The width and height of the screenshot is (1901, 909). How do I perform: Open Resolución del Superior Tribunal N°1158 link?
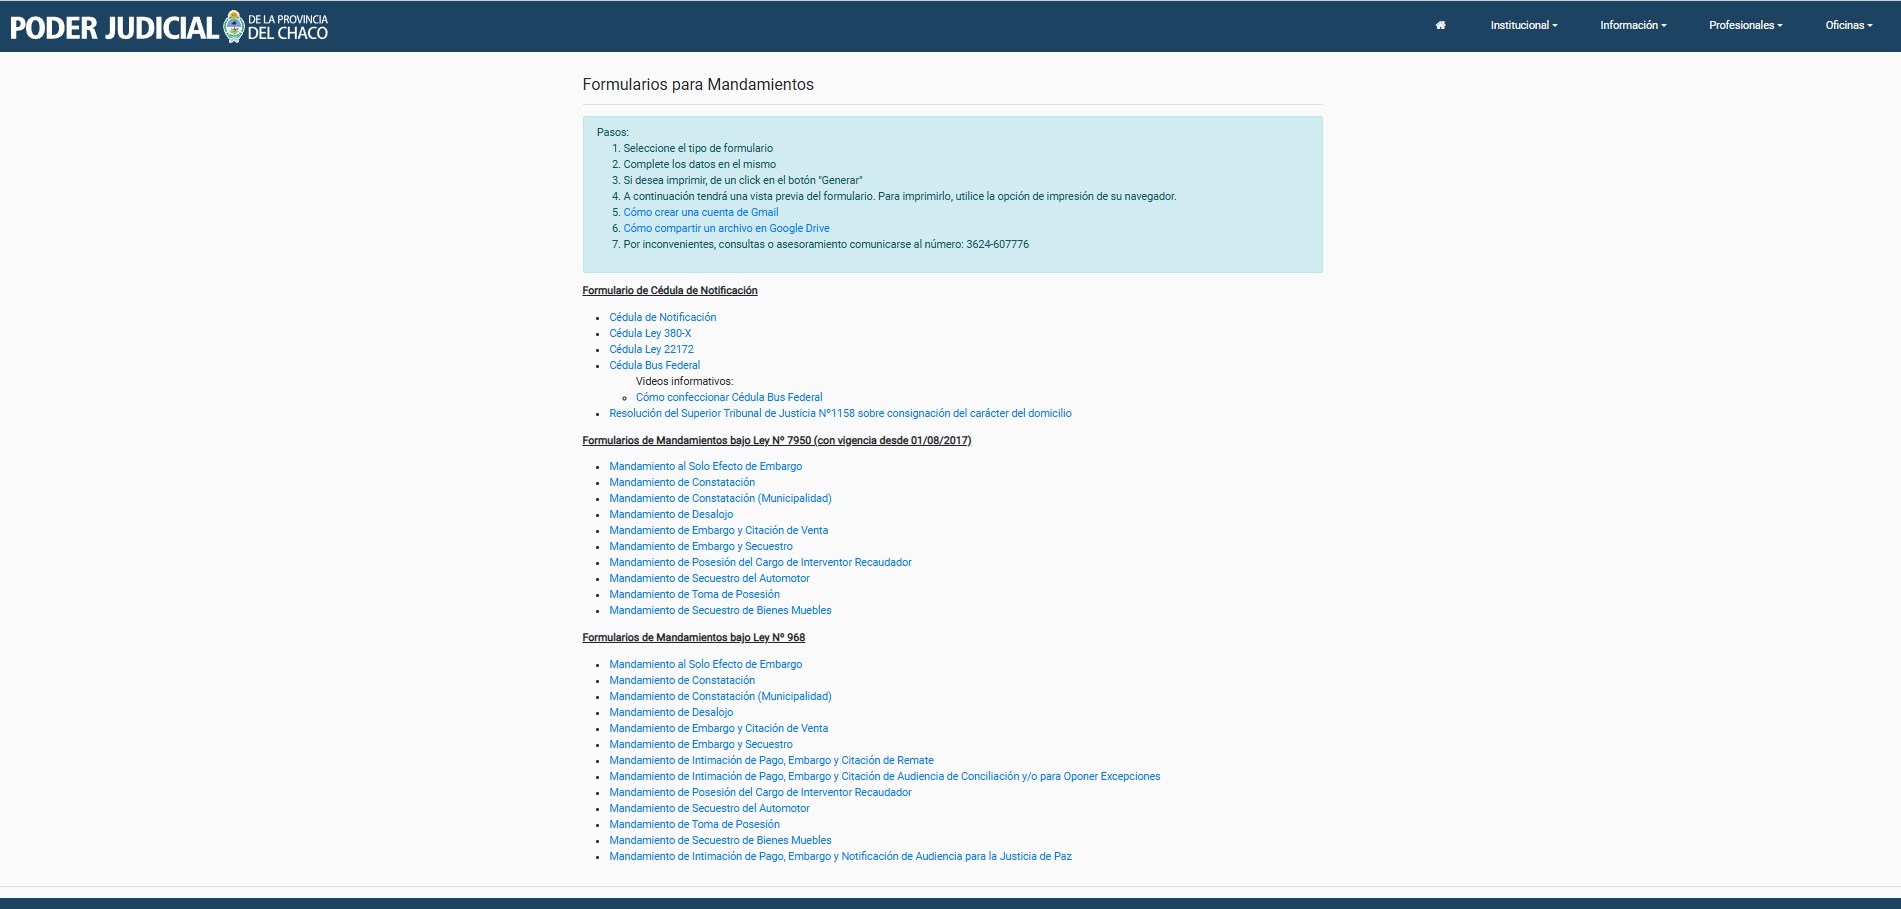tap(839, 413)
